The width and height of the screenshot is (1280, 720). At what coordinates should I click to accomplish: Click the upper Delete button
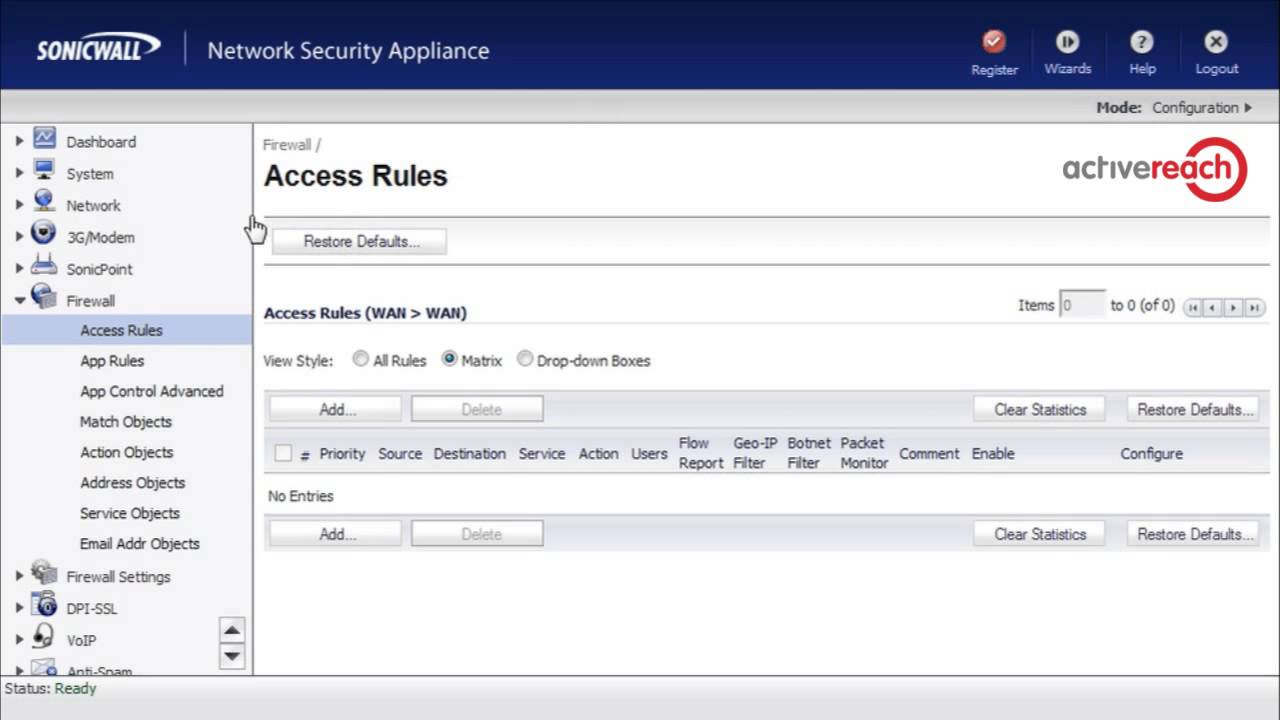477,409
